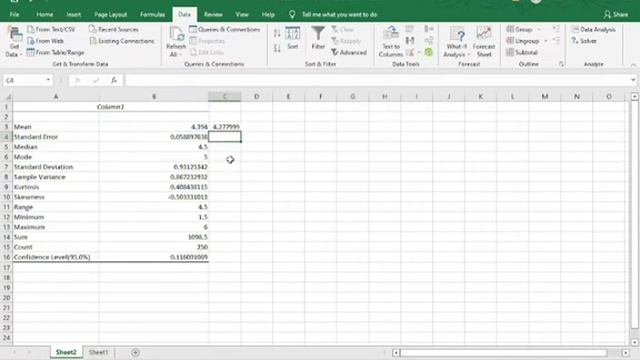Switch to the Insert tab
640x360 pixels.
(x=73, y=14)
